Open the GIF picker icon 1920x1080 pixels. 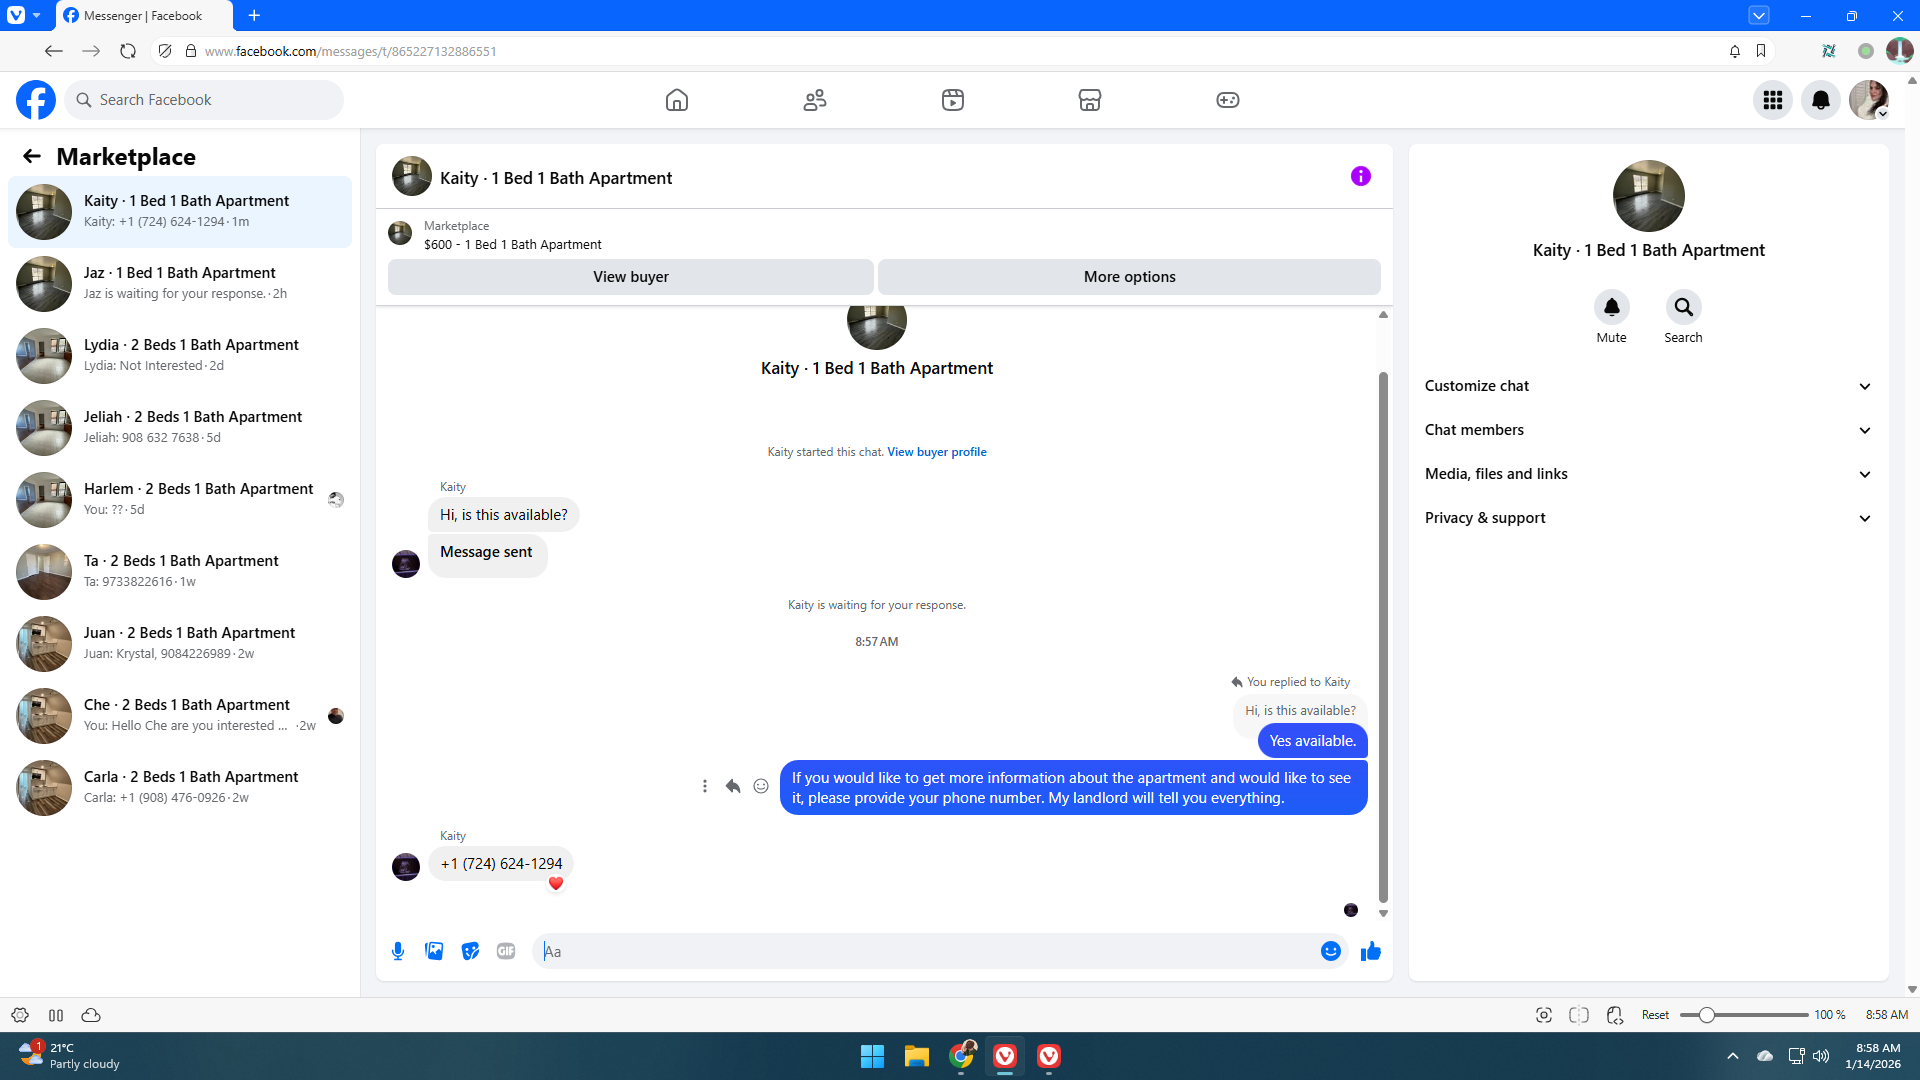point(506,951)
